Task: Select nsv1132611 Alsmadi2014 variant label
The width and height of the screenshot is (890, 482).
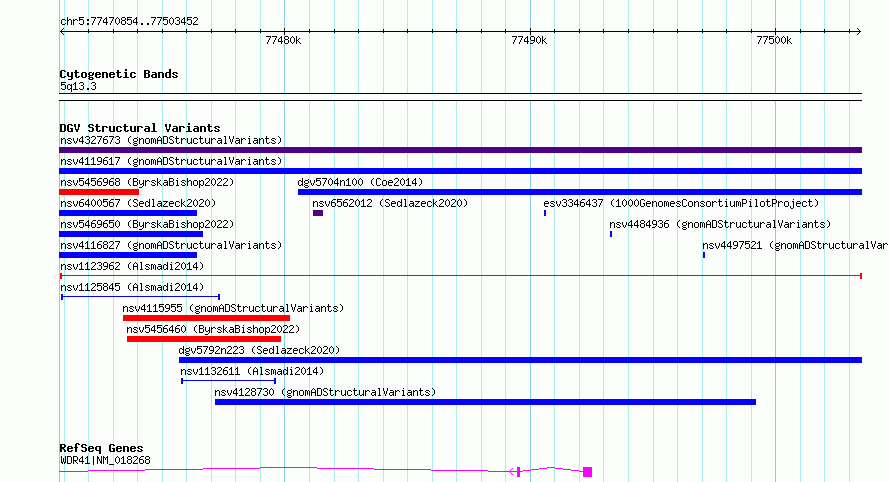Action: tap(252, 371)
